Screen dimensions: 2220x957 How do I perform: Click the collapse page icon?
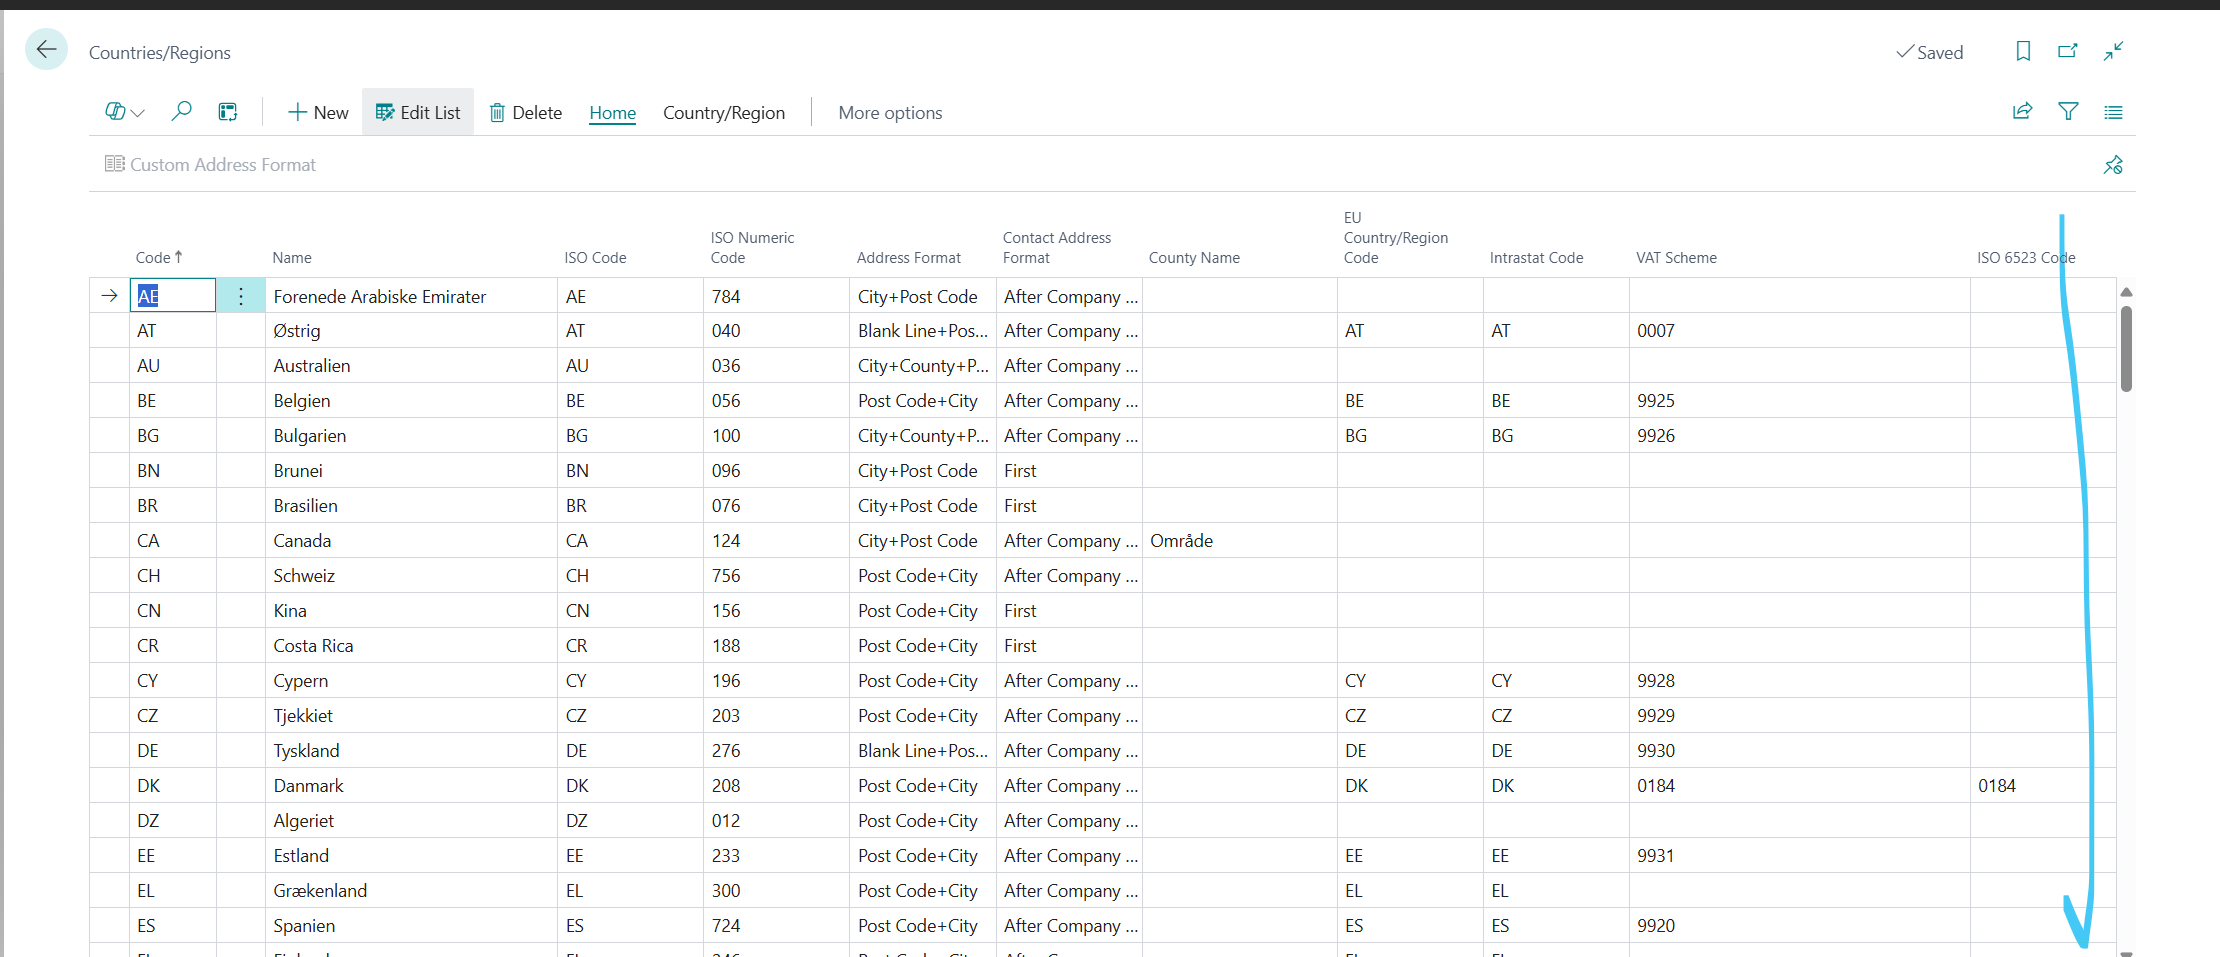[2113, 51]
